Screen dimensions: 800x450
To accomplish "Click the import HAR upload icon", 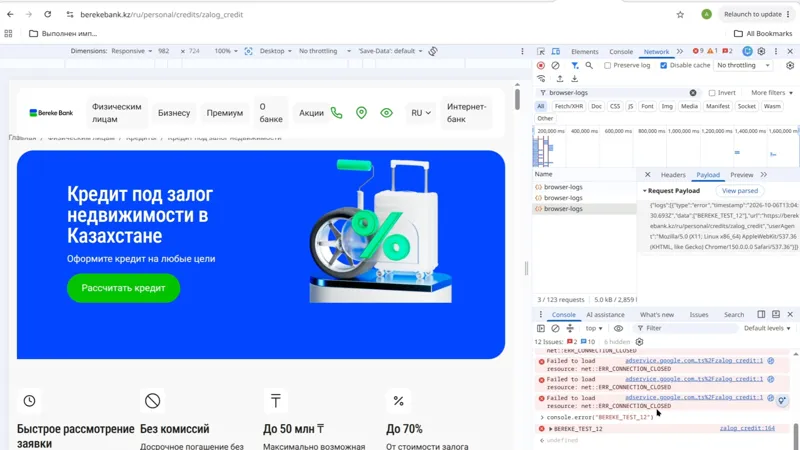I will tap(560, 79).
